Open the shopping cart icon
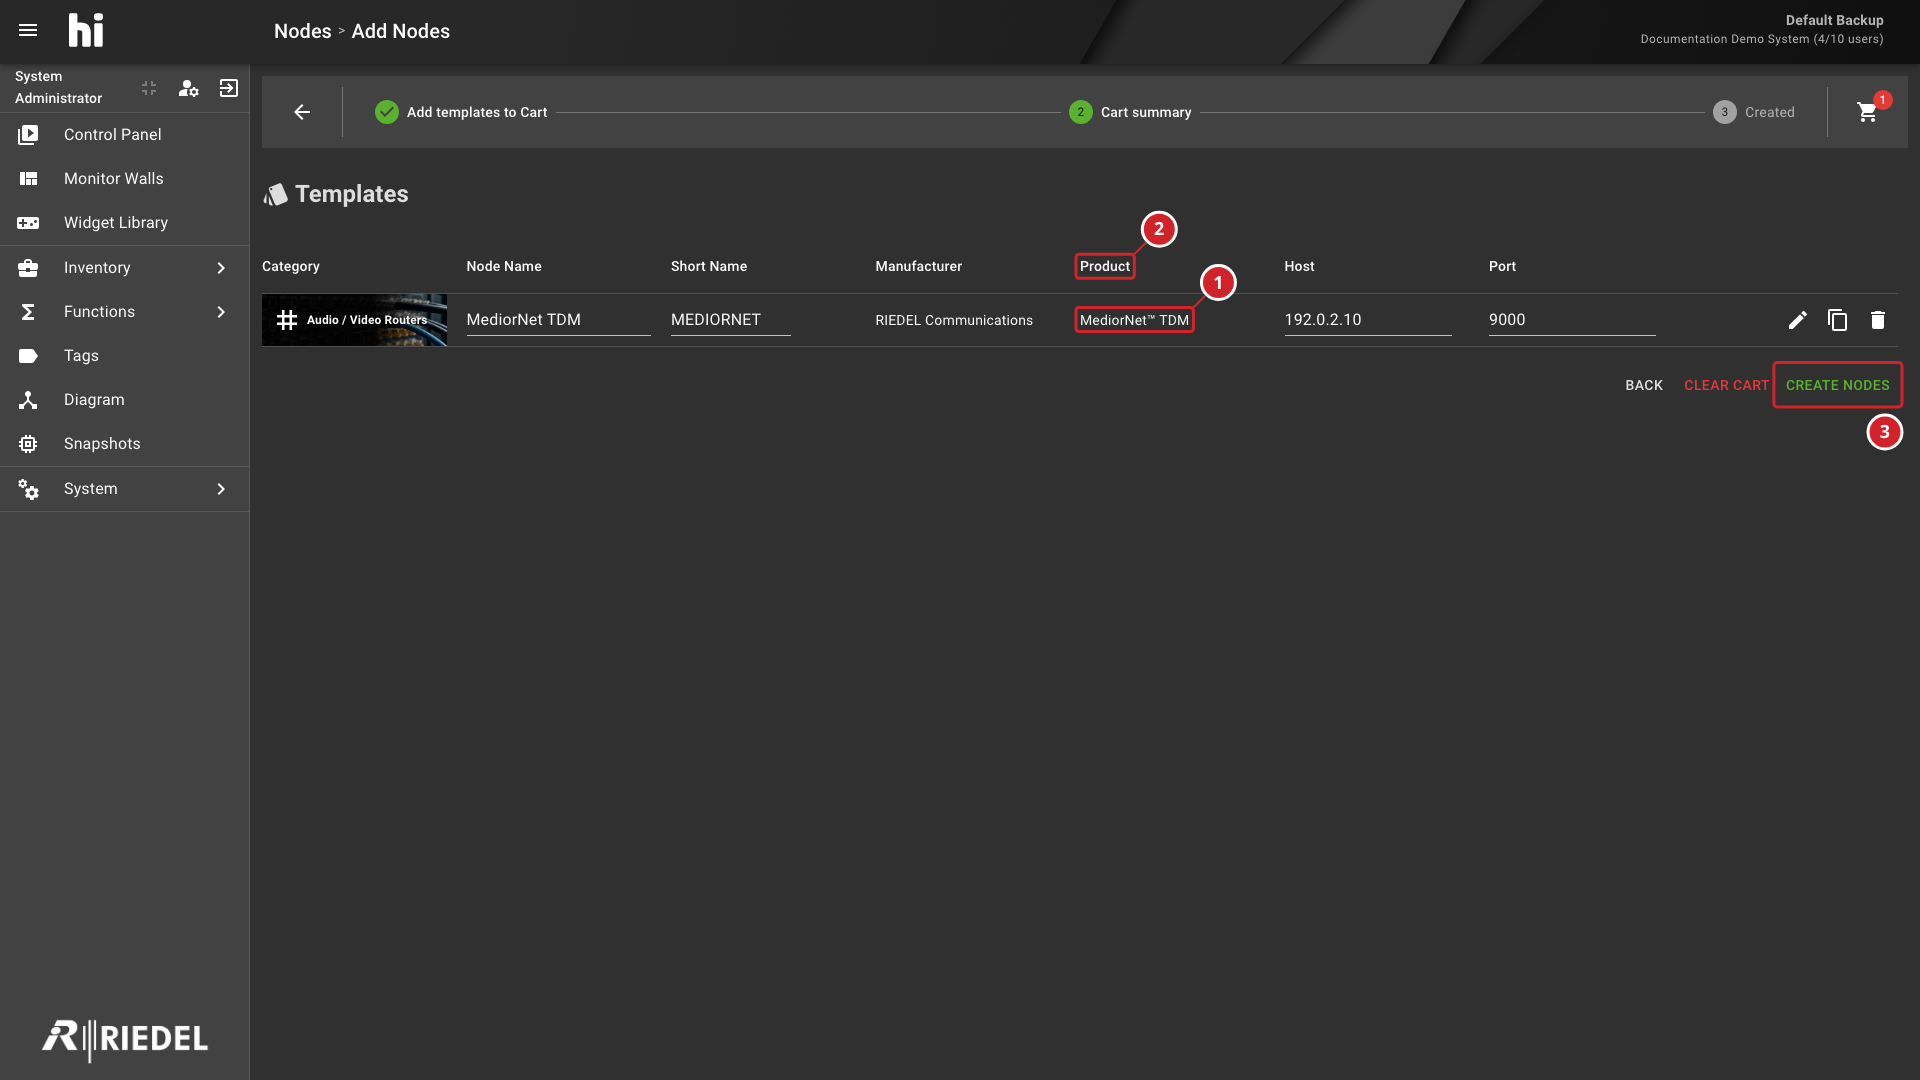 click(x=1867, y=112)
